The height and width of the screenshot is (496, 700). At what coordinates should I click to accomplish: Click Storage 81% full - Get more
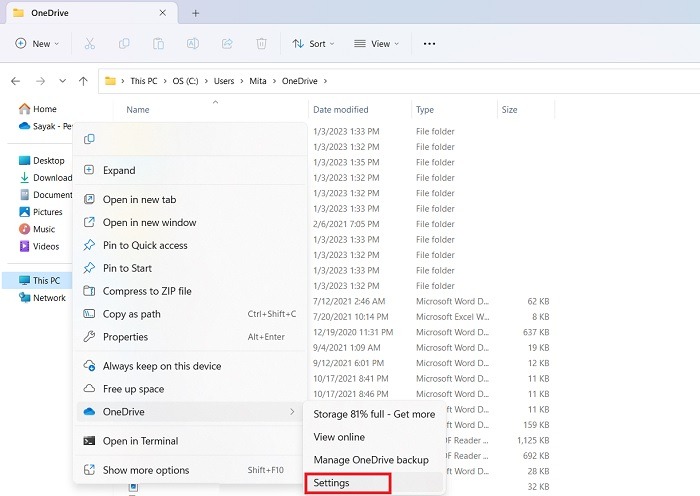[374, 414]
